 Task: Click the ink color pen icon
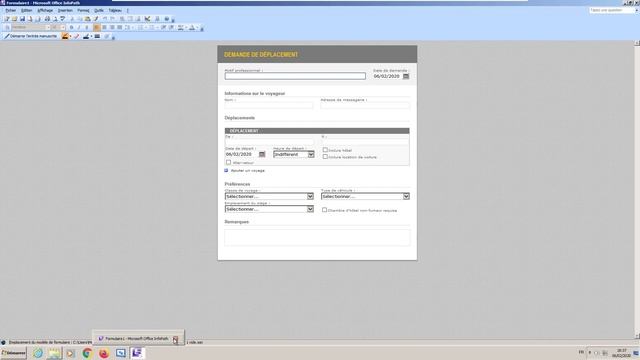(x=86, y=36)
